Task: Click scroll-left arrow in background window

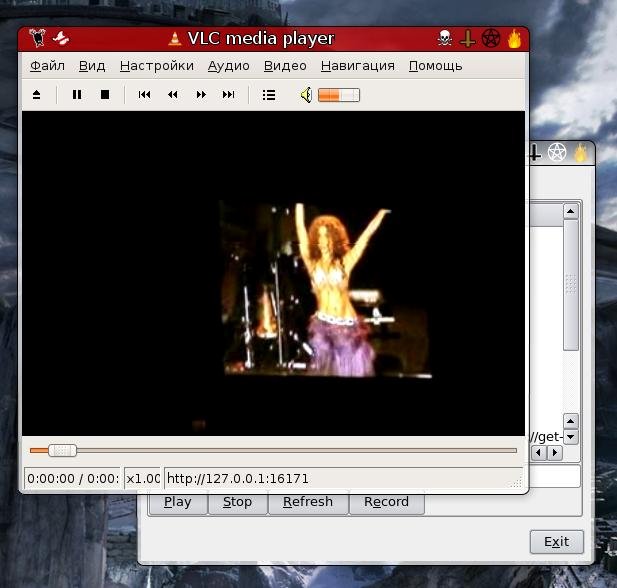Action: pos(538,453)
